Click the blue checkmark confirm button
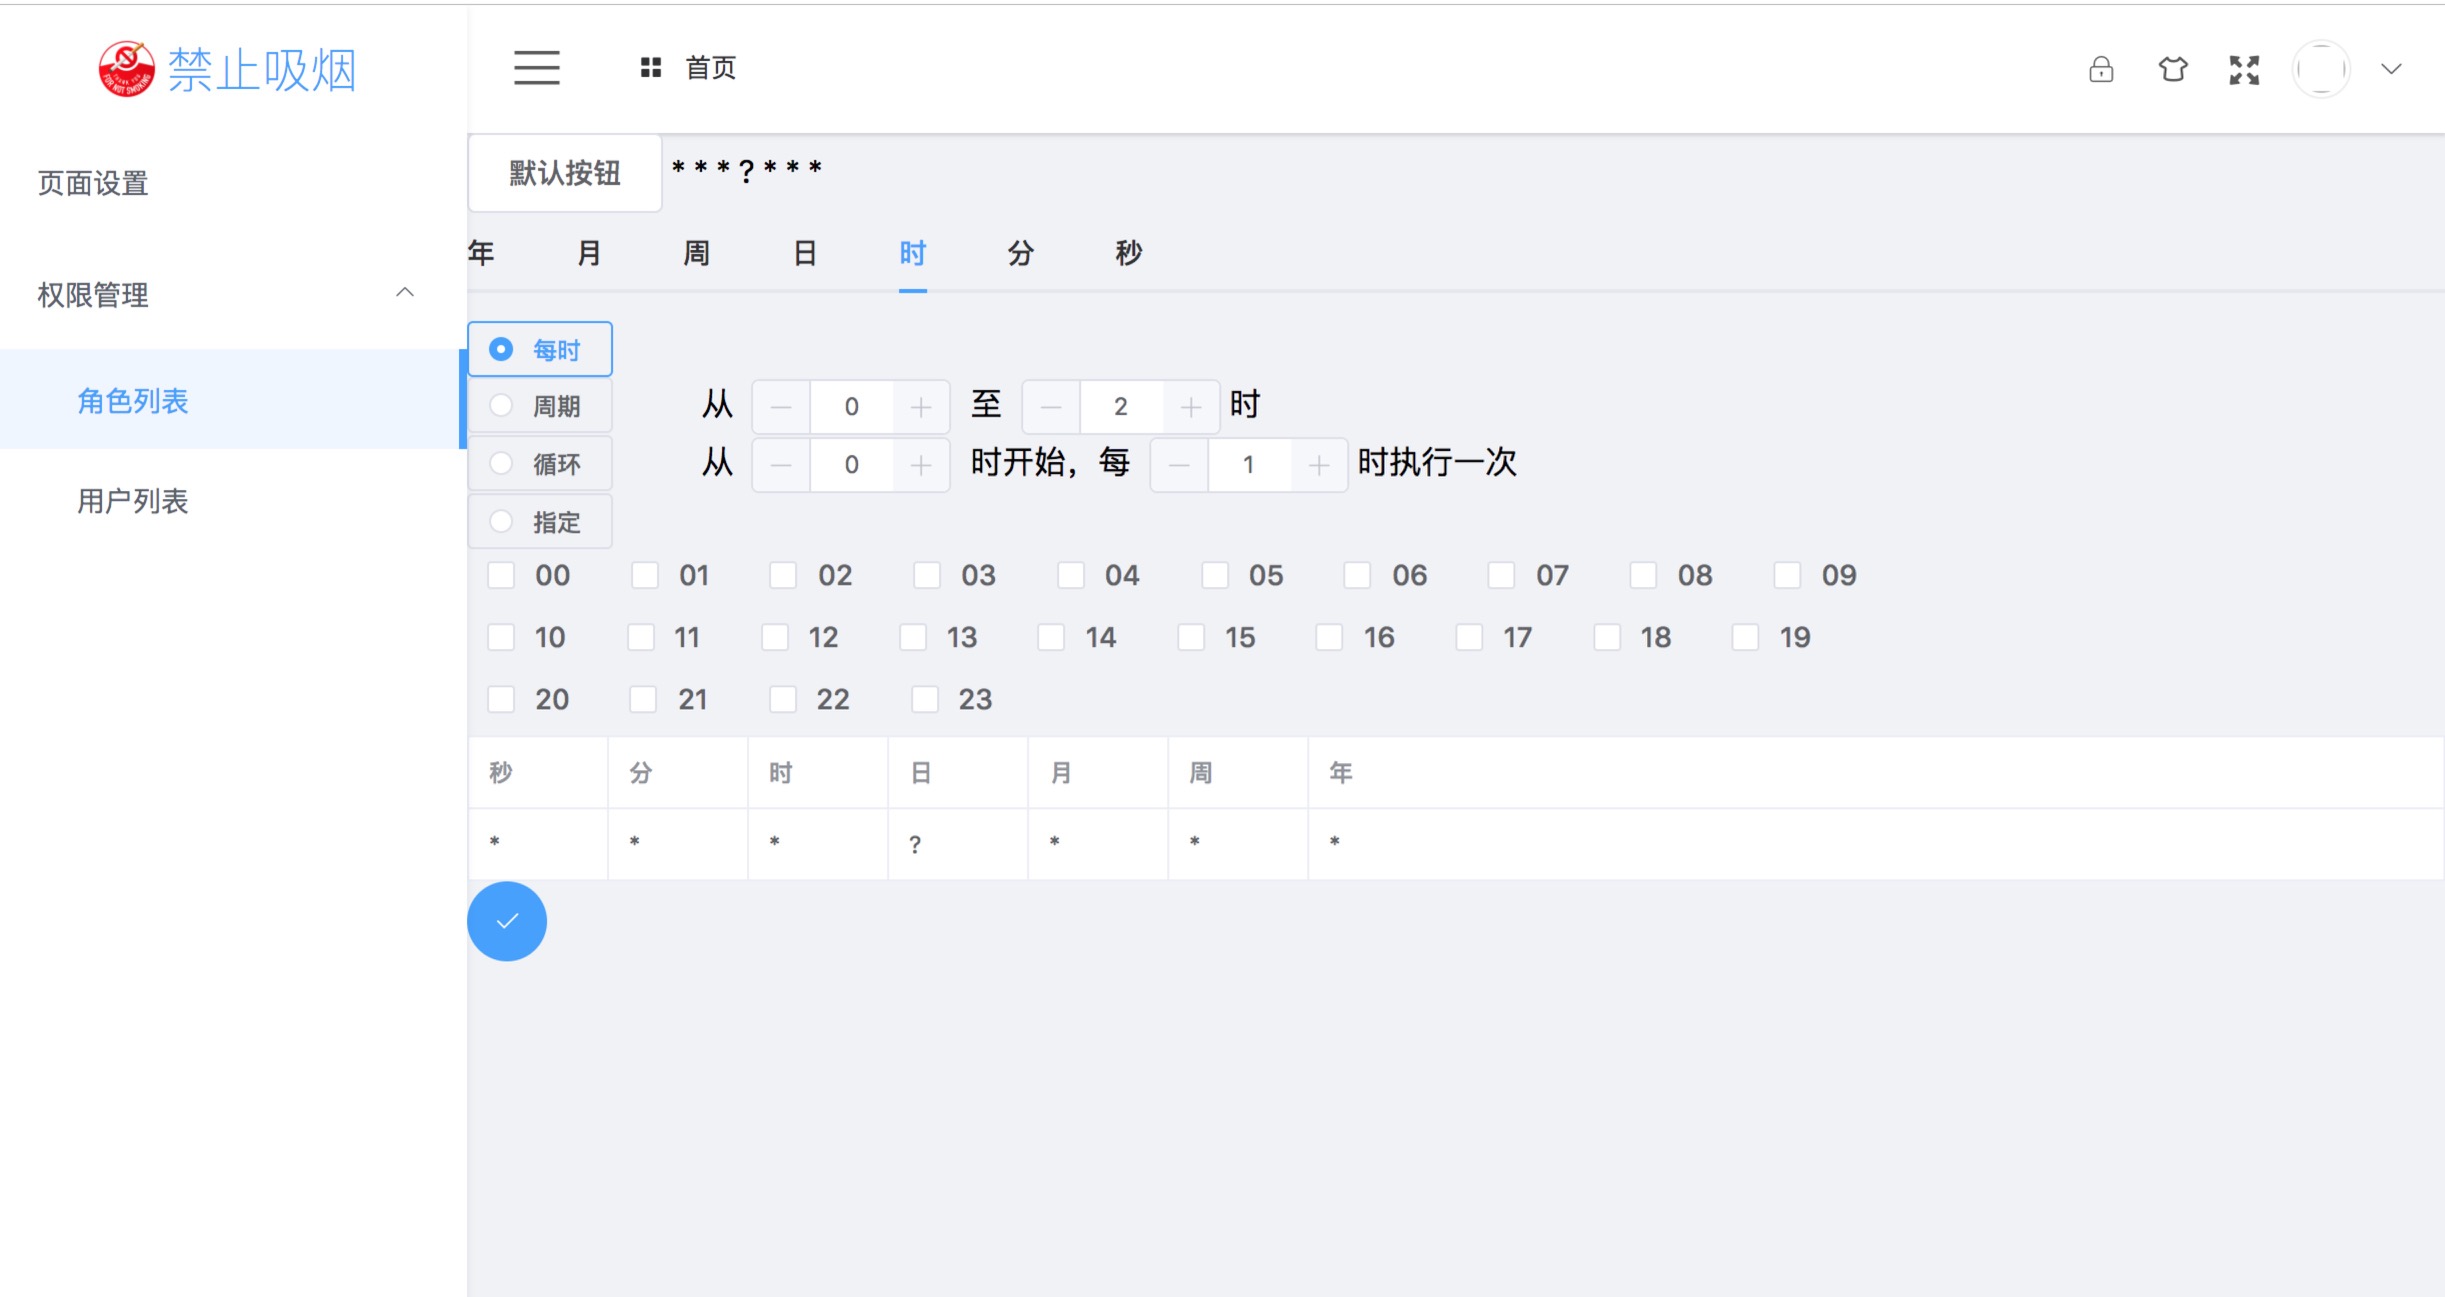The image size is (2445, 1297). tap(507, 921)
